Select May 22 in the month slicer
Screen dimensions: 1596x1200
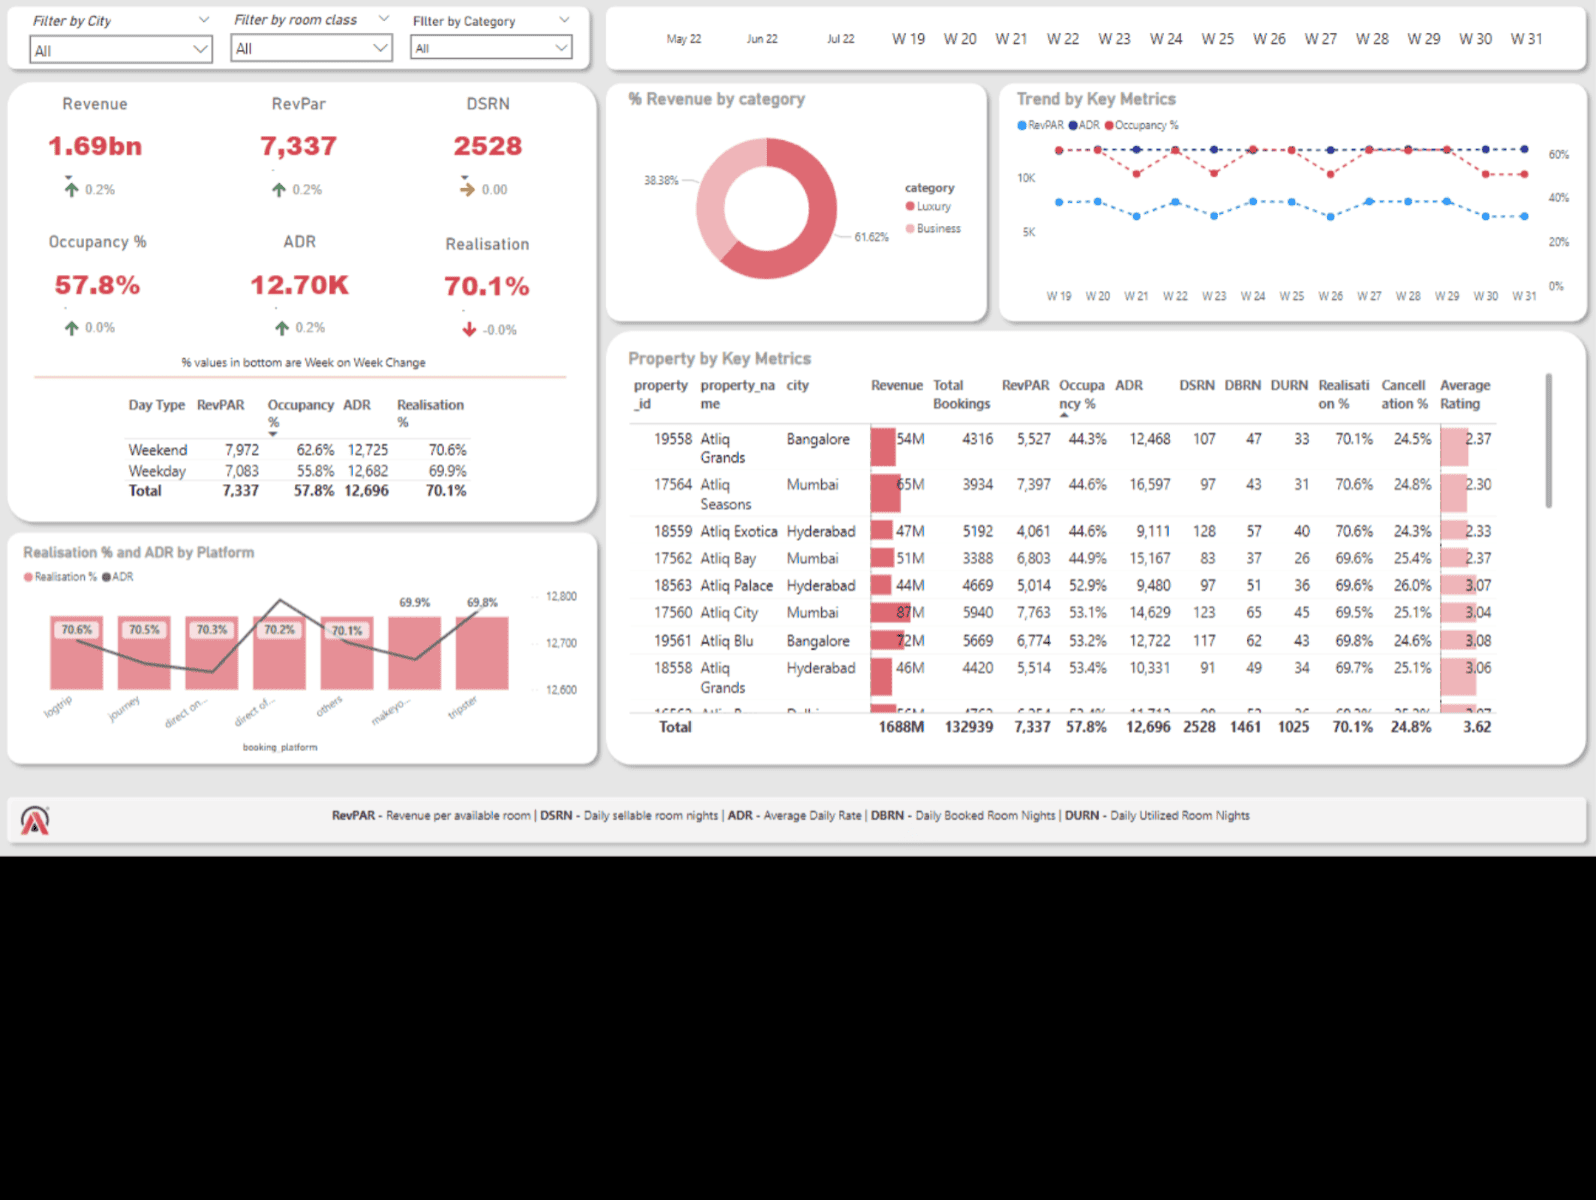click(684, 39)
